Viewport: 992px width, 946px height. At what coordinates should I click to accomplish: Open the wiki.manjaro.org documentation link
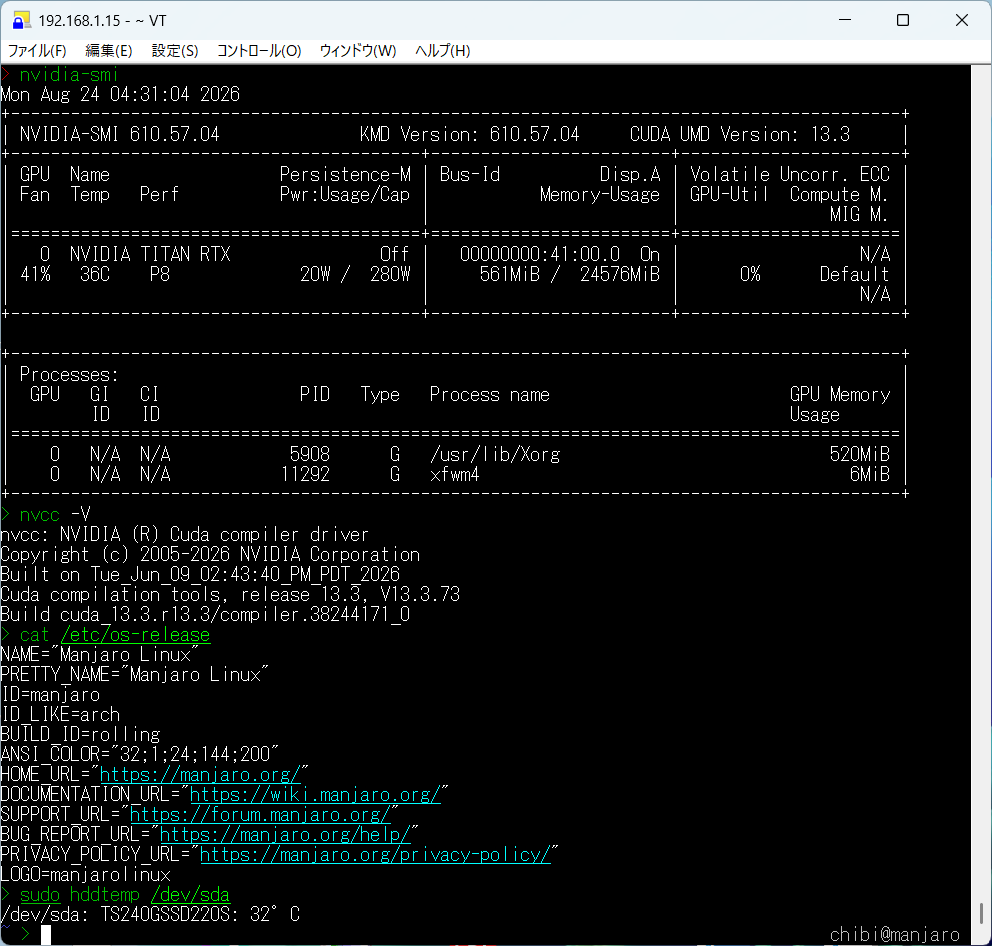pyautogui.click(x=315, y=794)
